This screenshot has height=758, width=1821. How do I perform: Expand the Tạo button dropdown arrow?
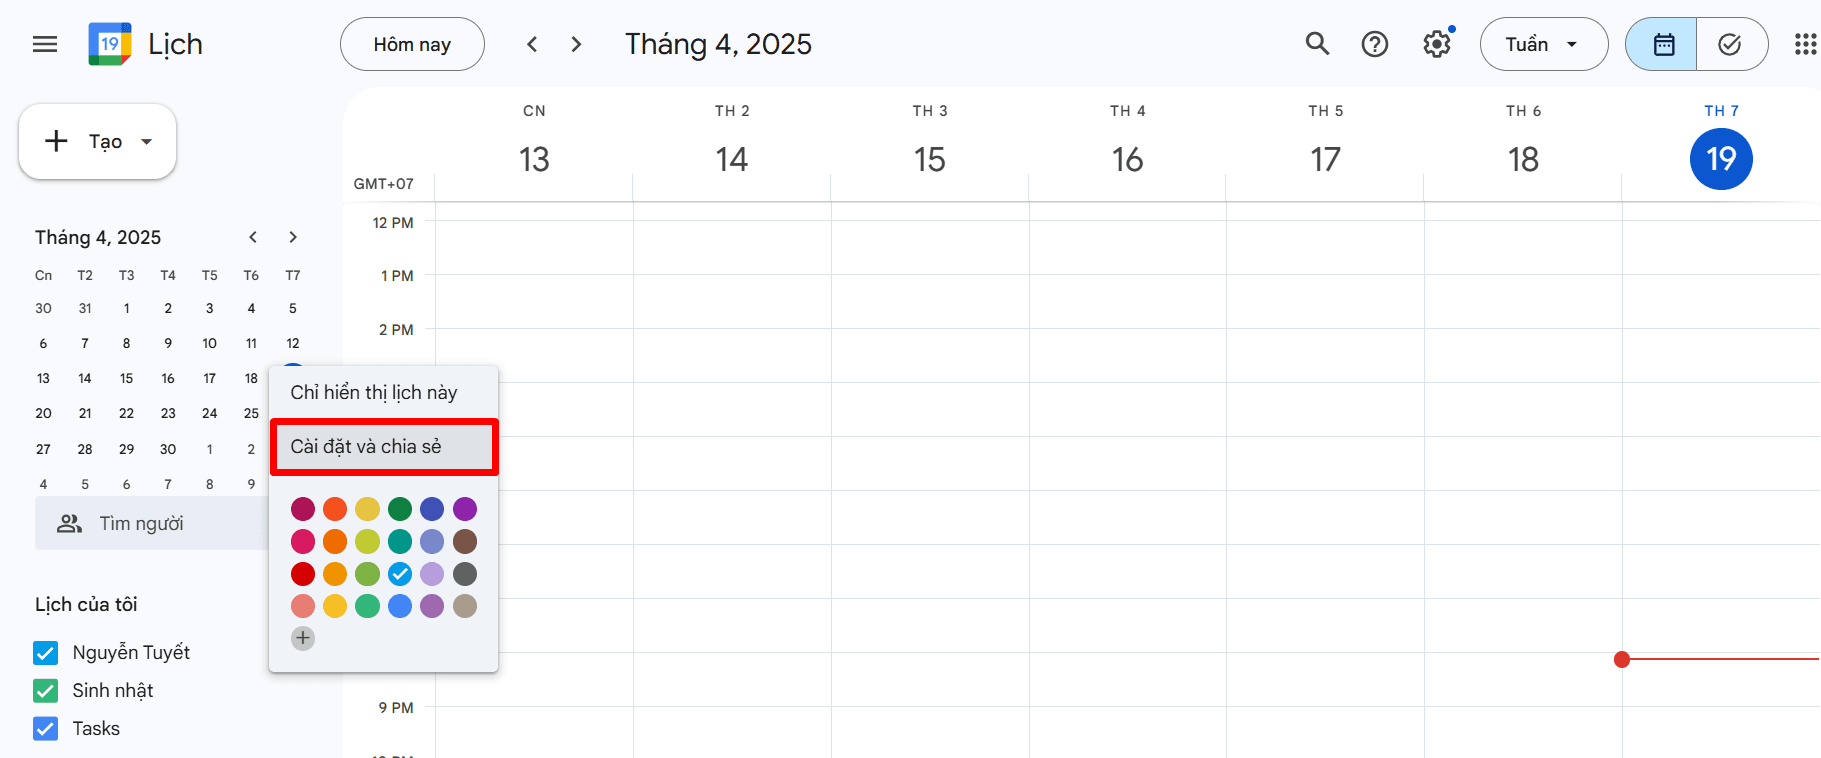coord(144,141)
